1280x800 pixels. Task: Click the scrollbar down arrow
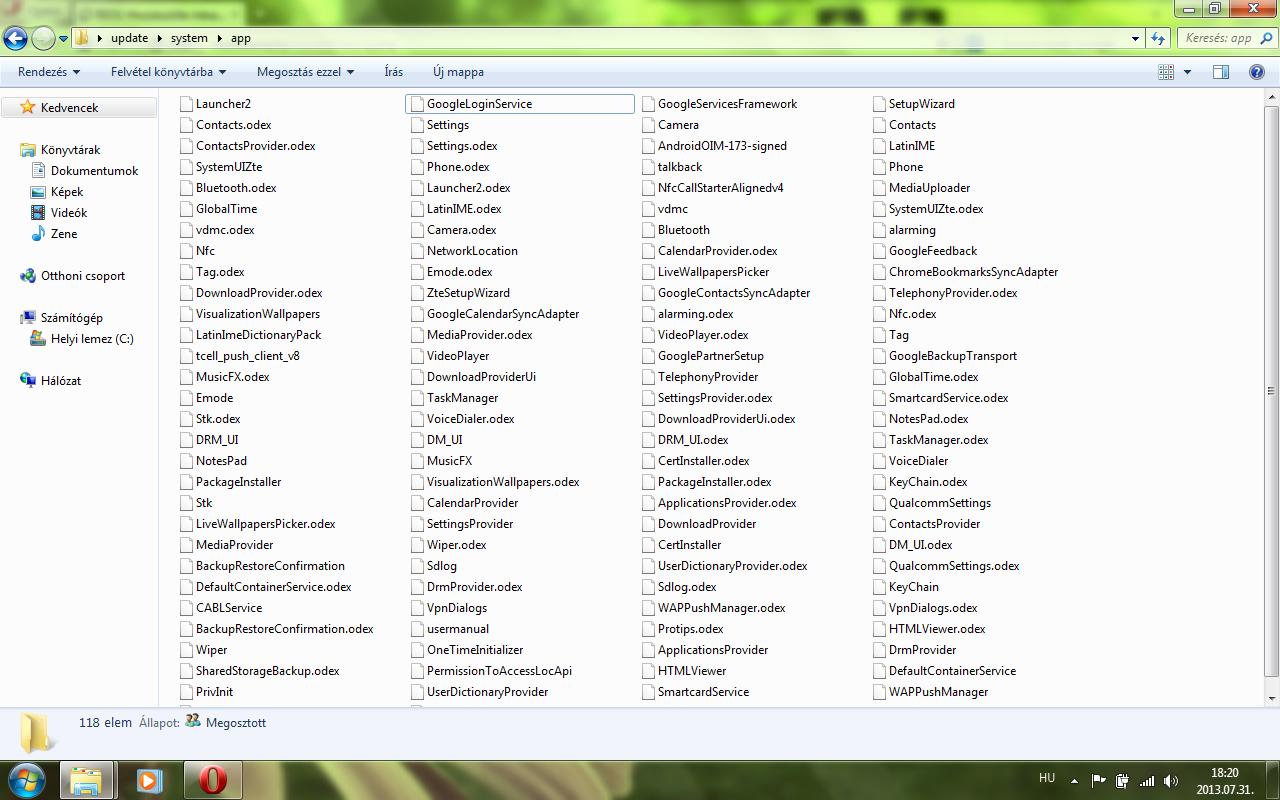coord(1271,698)
